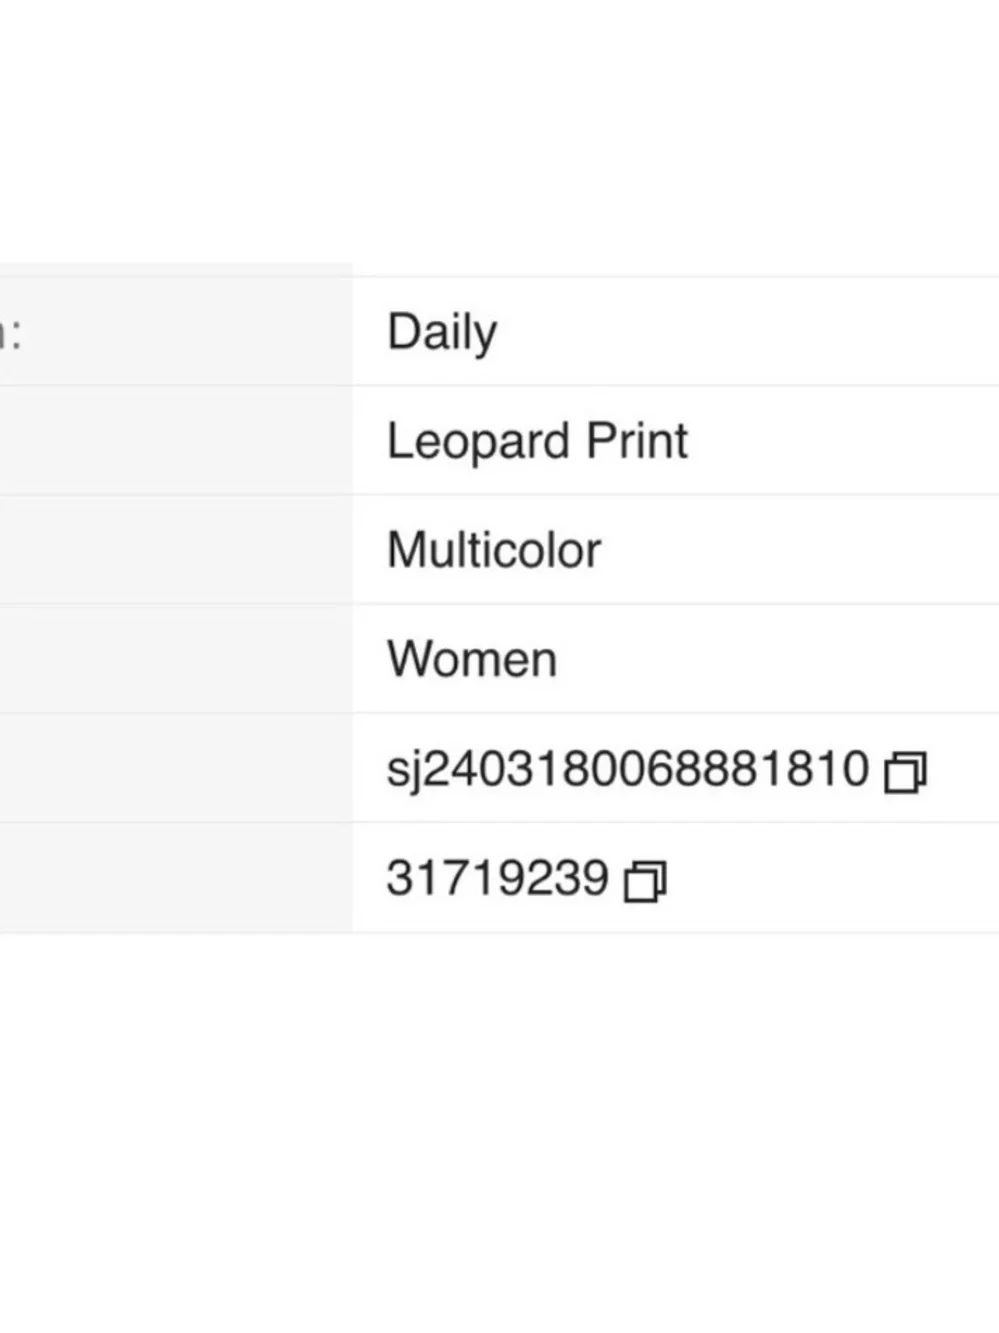Viewport: 999px width, 1333px height.
Task: Click the blank white area below the table
Action: (500, 1130)
